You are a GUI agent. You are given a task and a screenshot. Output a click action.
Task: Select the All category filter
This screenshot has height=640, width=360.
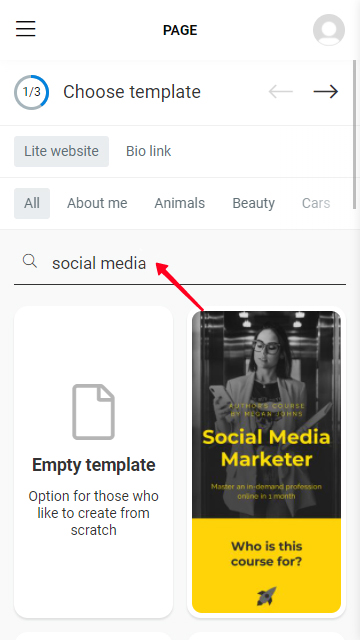click(32, 203)
